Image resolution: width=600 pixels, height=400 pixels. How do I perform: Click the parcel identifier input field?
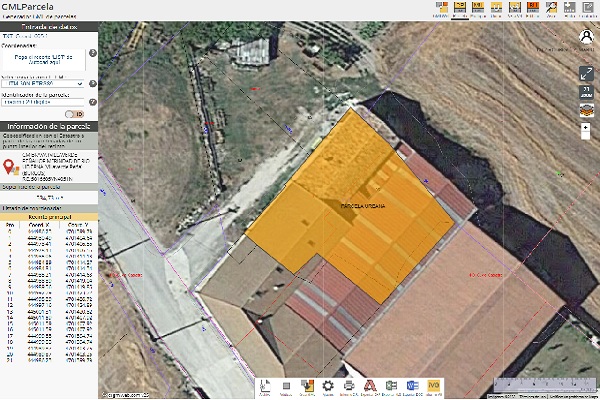[42, 102]
